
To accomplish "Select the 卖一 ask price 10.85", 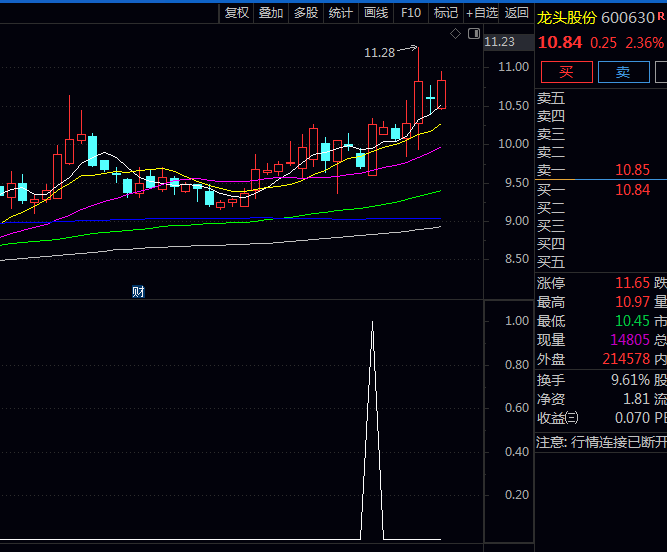I will 633,170.
